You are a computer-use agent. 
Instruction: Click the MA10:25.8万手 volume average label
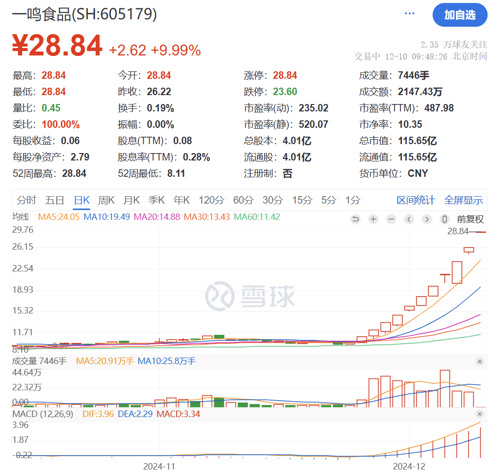tap(166, 361)
